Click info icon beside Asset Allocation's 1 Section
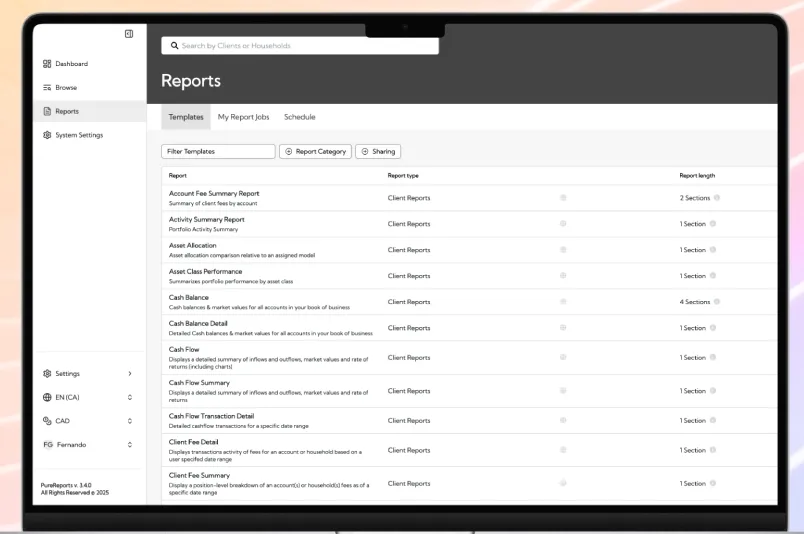The width and height of the screenshot is (804, 534). [x=713, y=250]
